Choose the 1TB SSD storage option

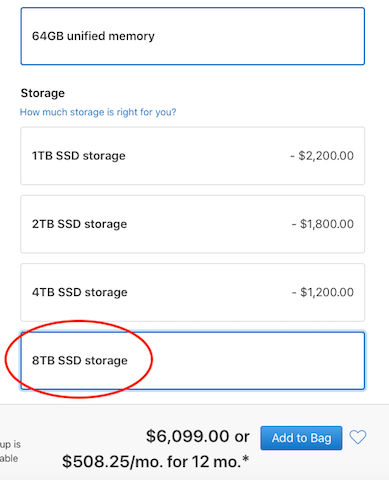click(x=193, y=156)
